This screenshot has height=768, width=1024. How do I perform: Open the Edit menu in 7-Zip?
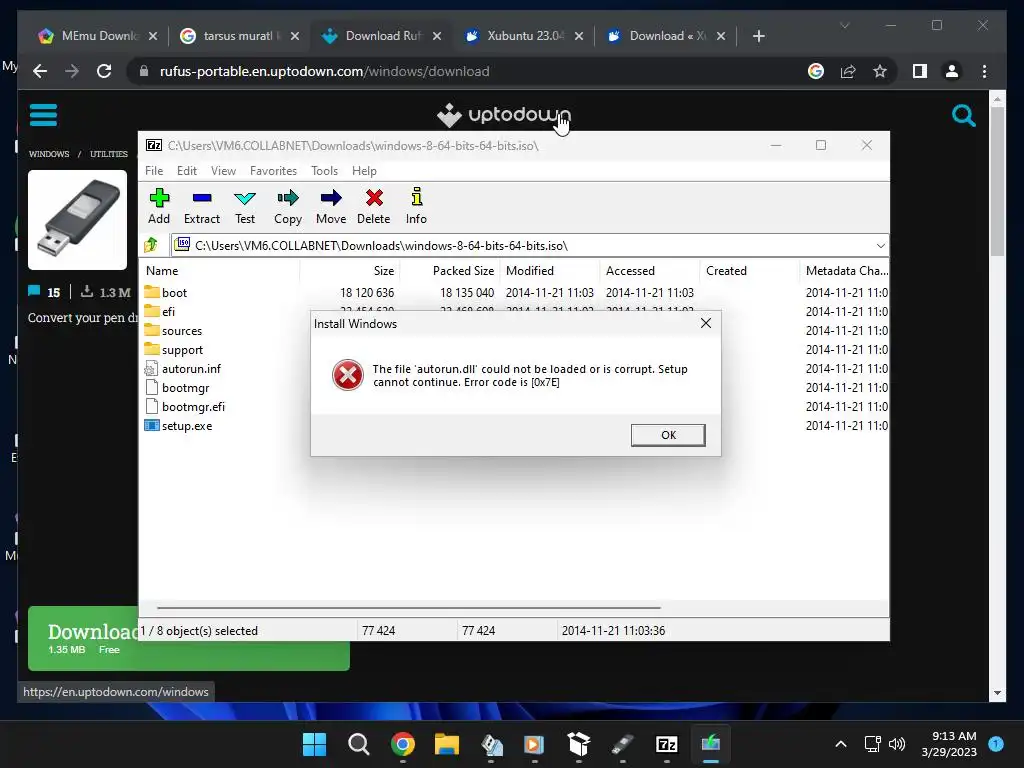point(187,170)
